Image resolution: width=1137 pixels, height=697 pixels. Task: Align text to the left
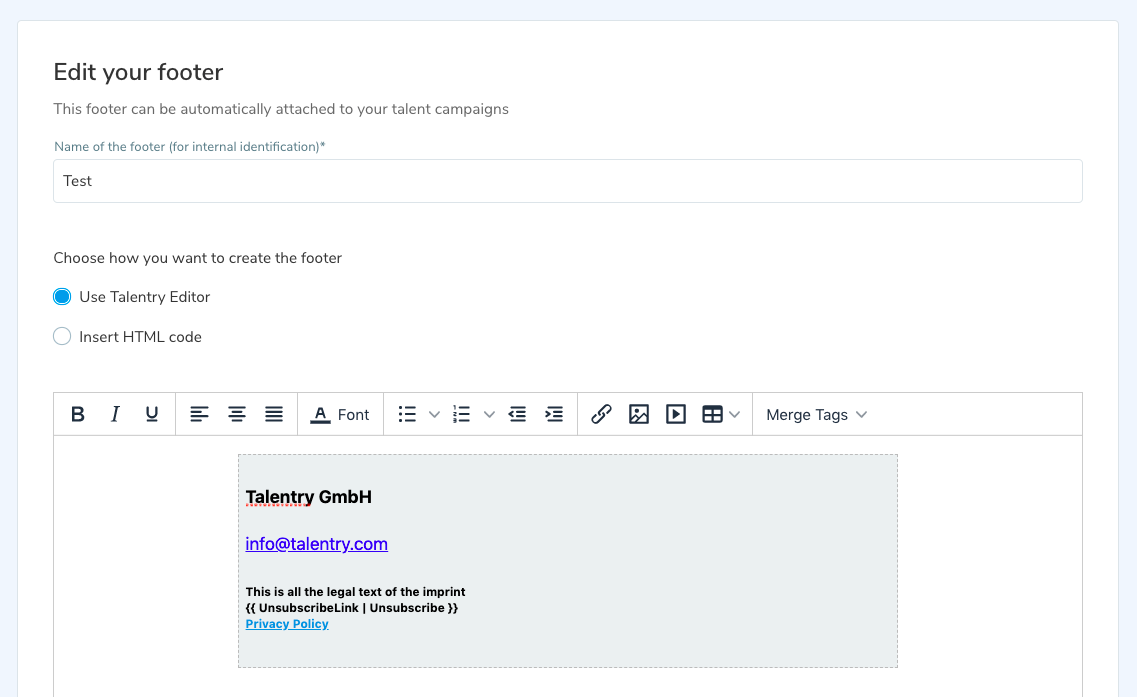(x=200, y=414)
